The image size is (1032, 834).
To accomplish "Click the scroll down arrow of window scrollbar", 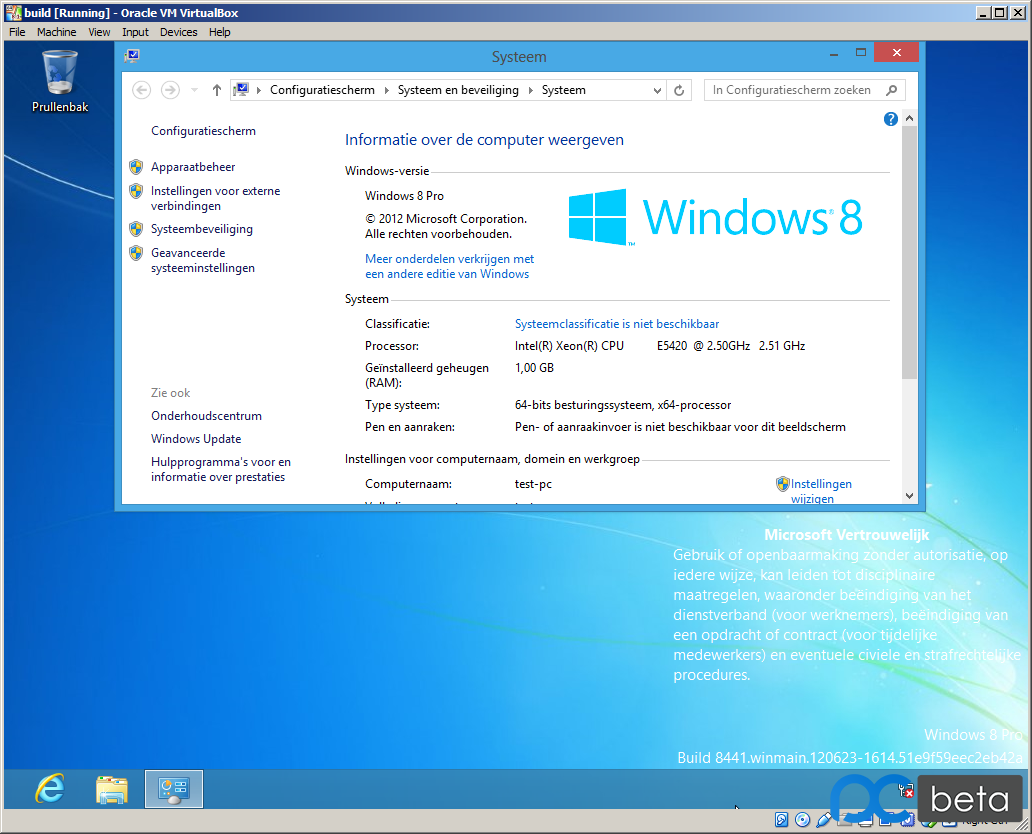I will click(x=910, y=496).
